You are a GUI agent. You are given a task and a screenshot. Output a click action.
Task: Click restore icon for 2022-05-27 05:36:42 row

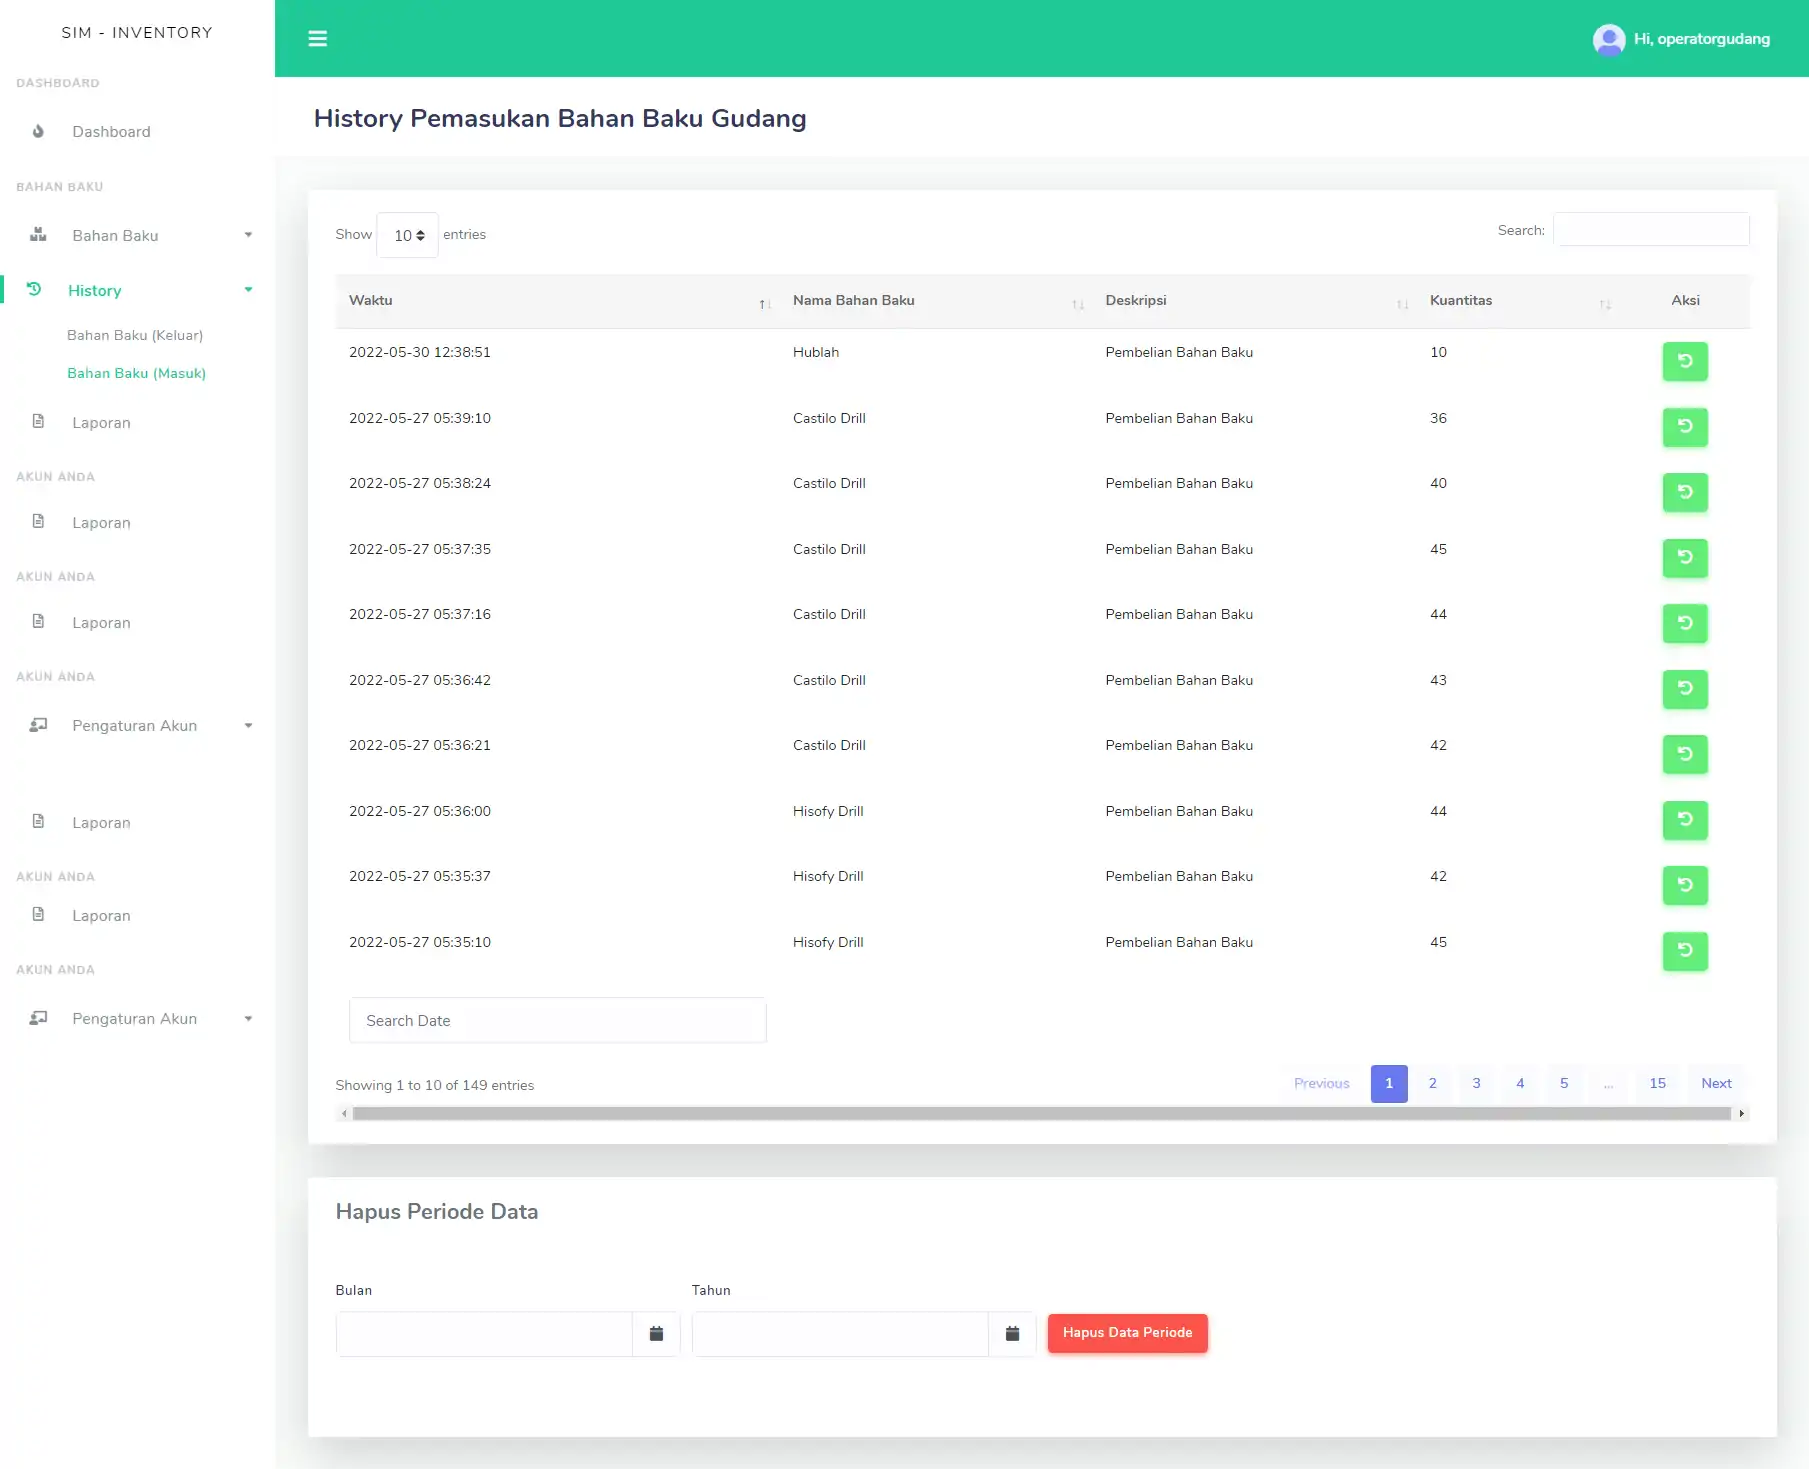point(1685,689)
